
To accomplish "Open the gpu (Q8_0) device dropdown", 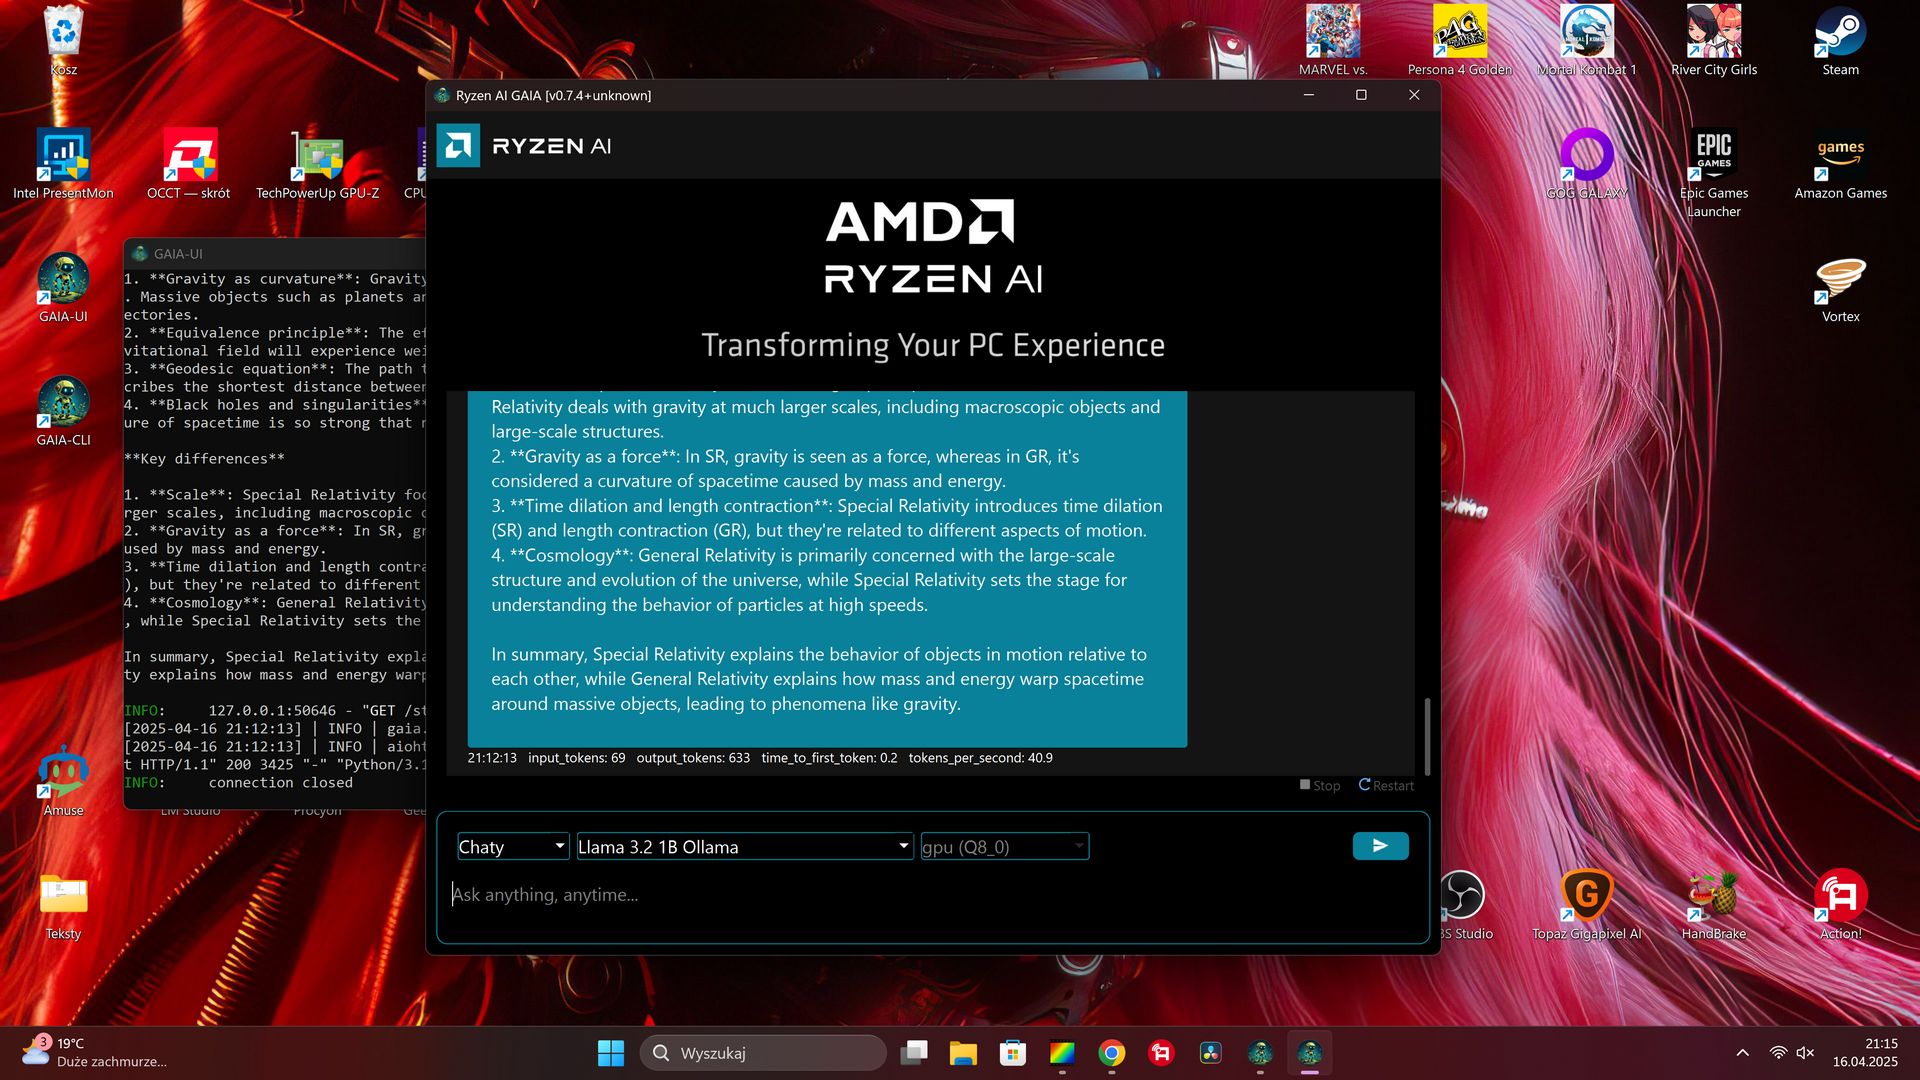I will click(1004, 847).
